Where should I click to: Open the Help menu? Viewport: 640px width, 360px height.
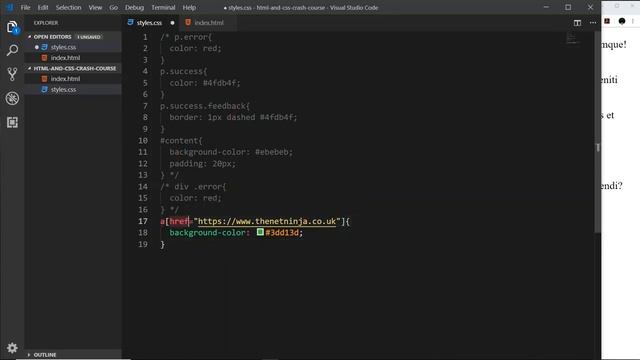coord(189,7)
